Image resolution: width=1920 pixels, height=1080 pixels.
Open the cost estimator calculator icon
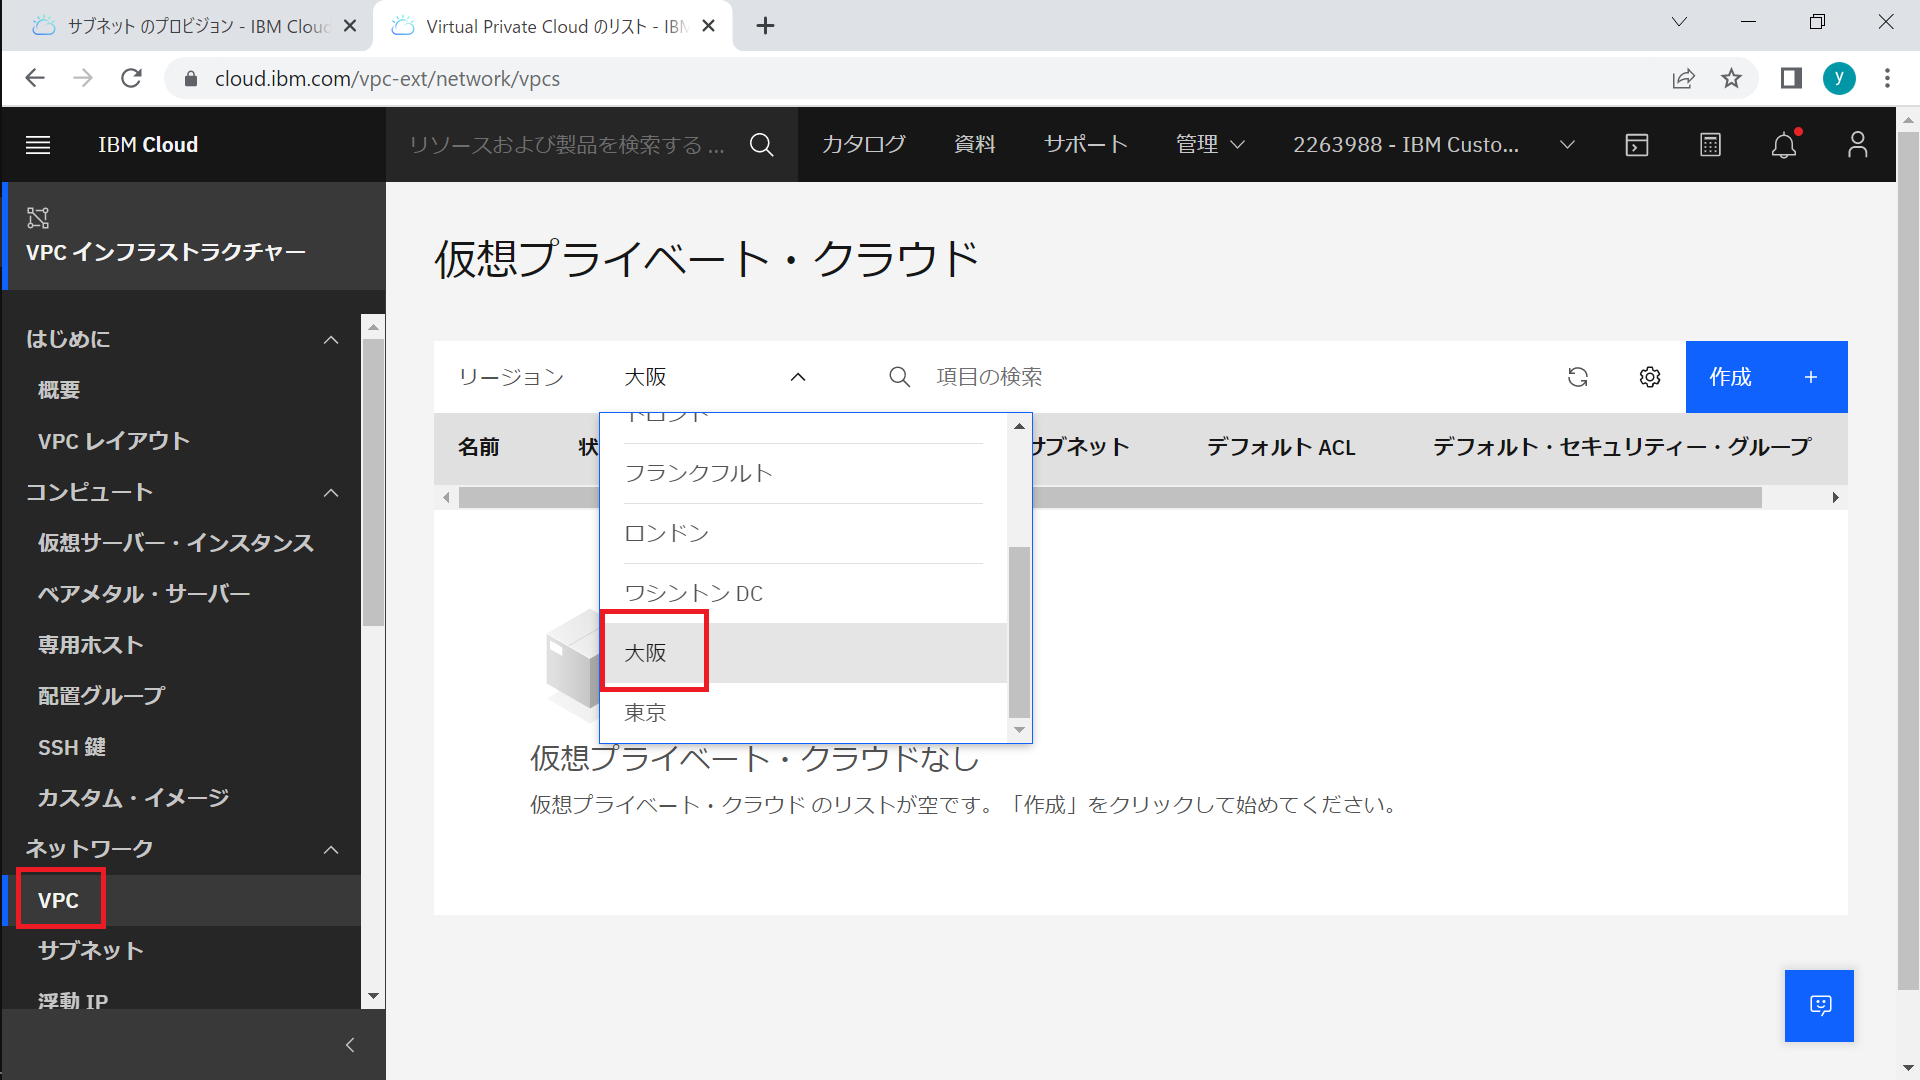tap(1710, 145)
